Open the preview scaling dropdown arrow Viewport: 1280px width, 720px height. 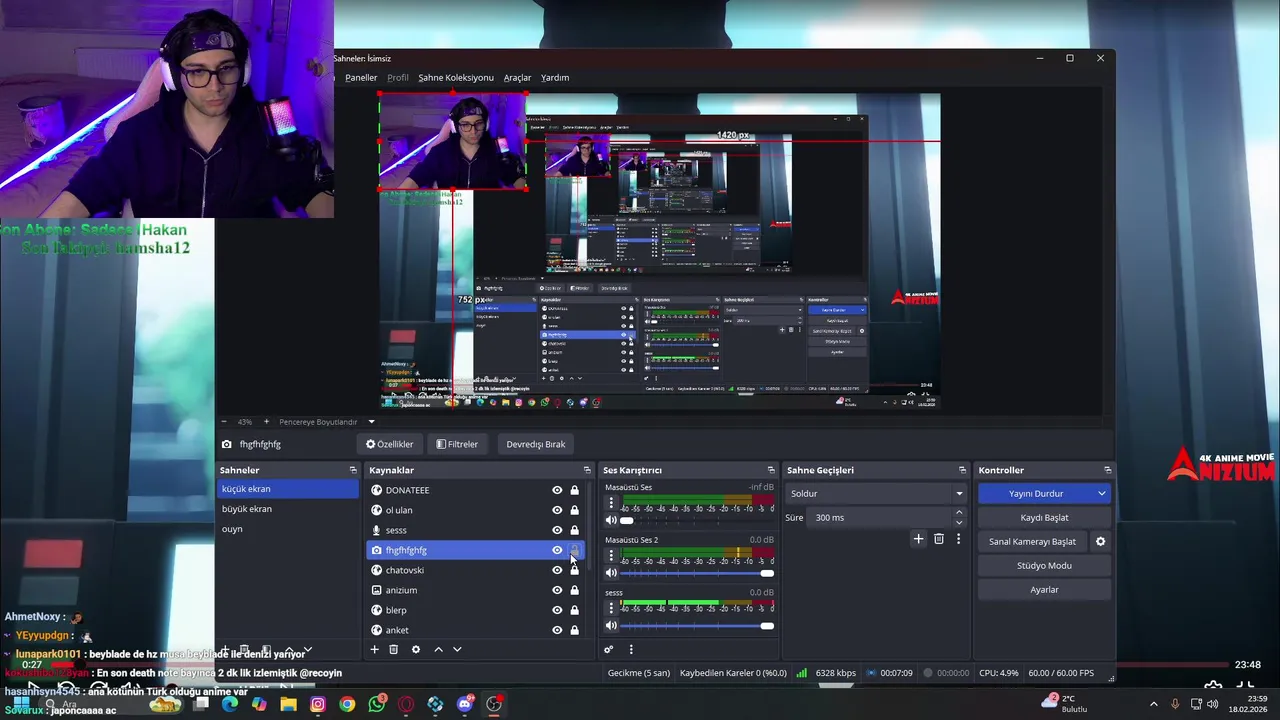[x=371, y=422]
